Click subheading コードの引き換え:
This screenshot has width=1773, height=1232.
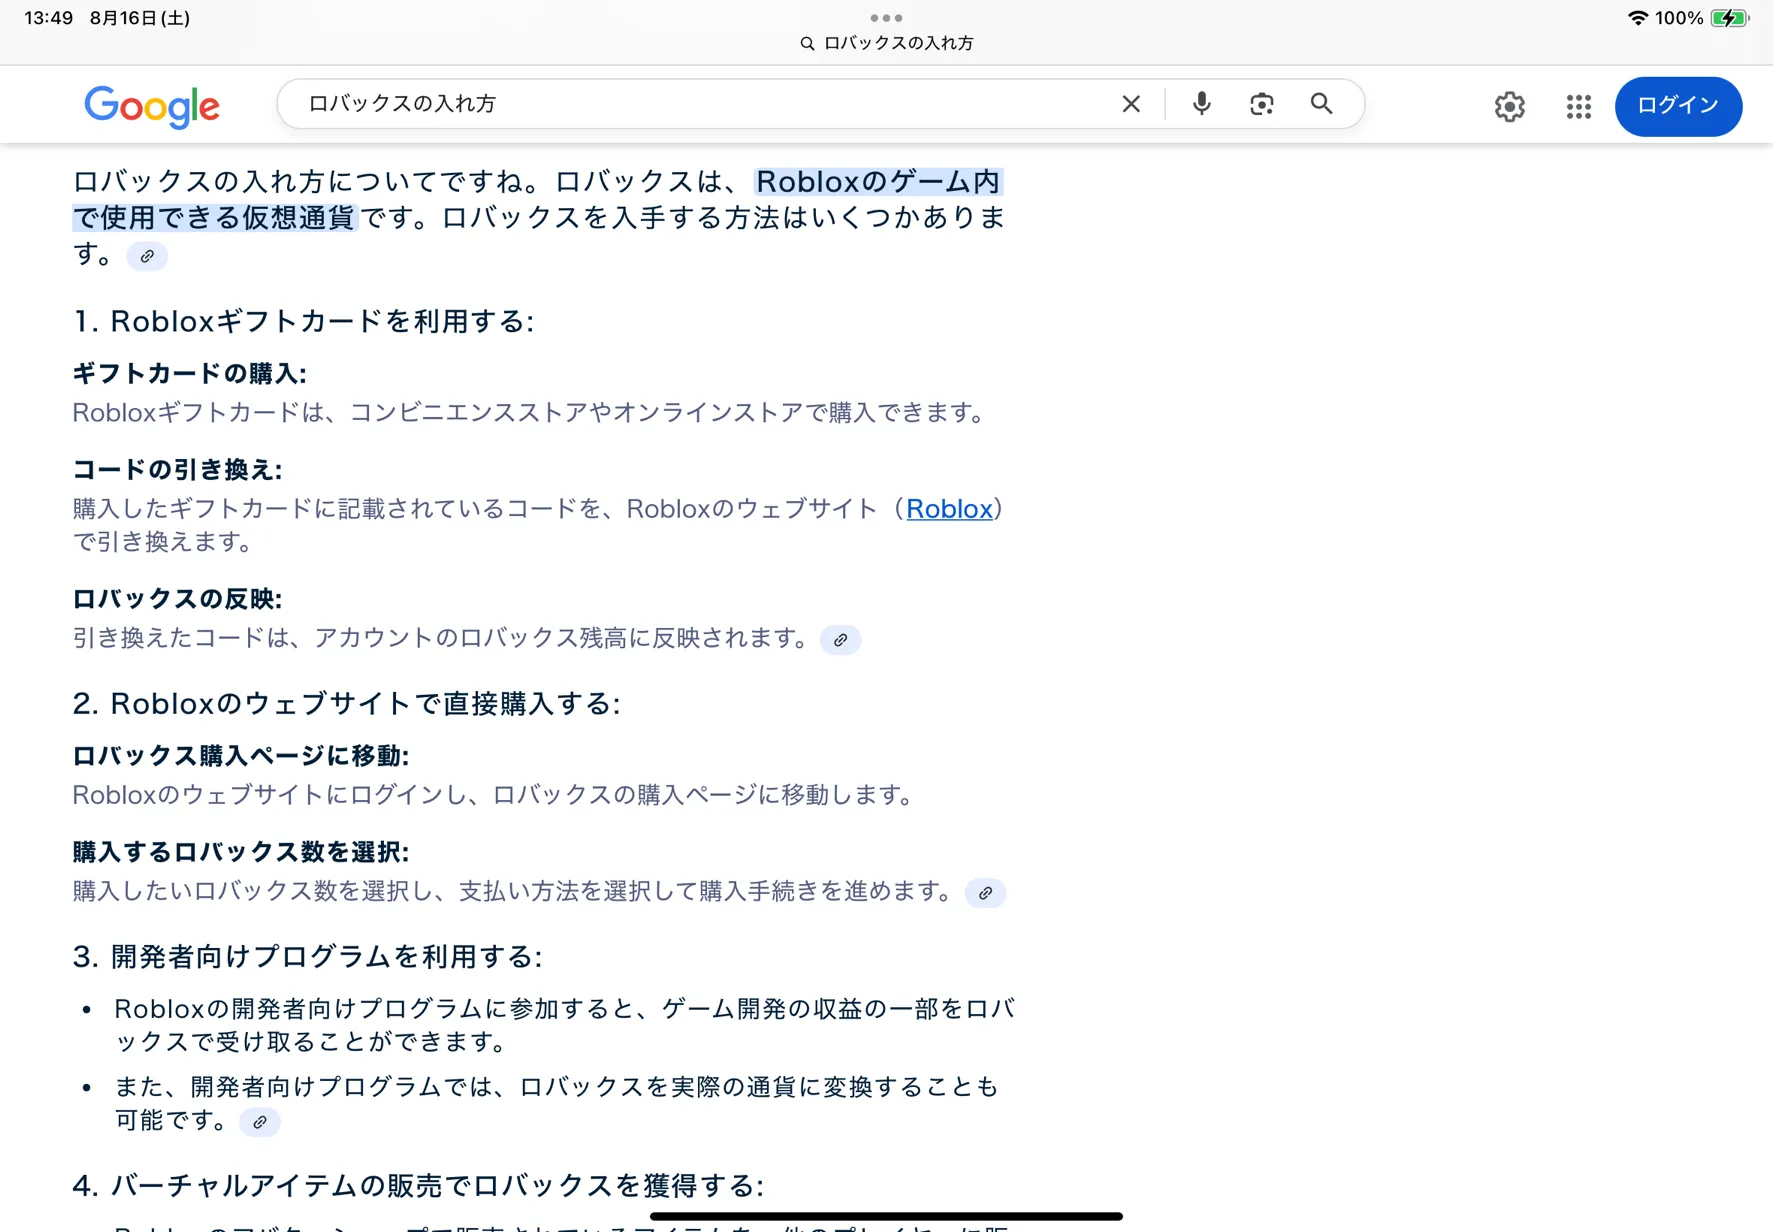177,469
